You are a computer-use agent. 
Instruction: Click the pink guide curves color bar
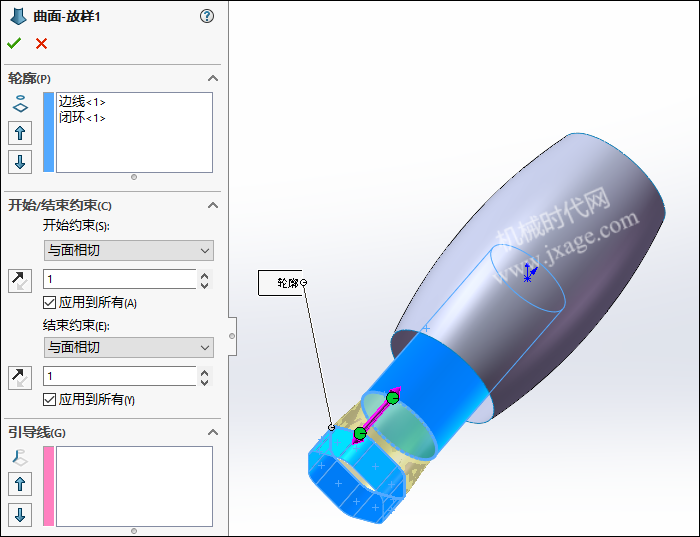[x=49, y=486]
